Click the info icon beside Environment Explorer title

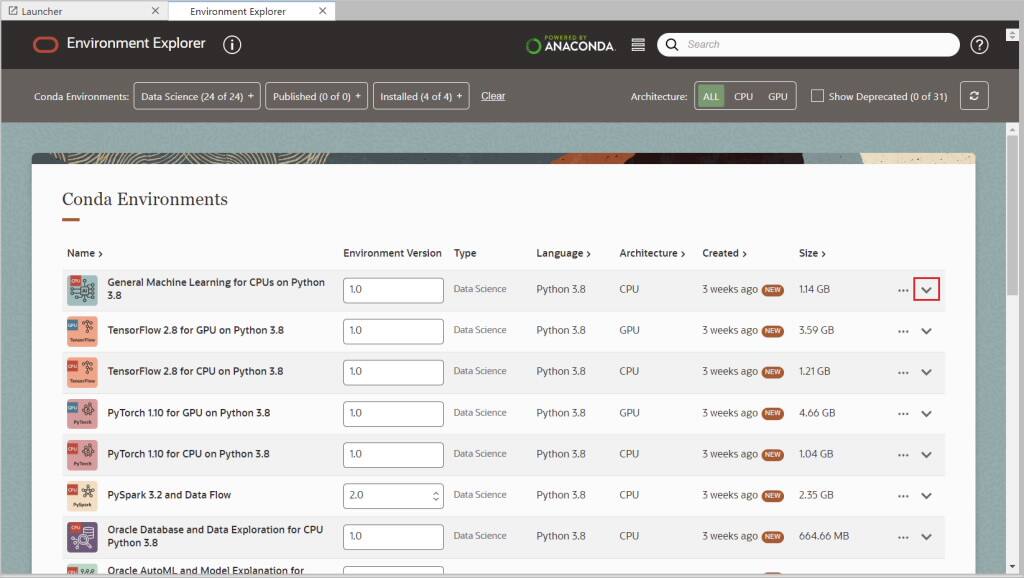point(234,44)
